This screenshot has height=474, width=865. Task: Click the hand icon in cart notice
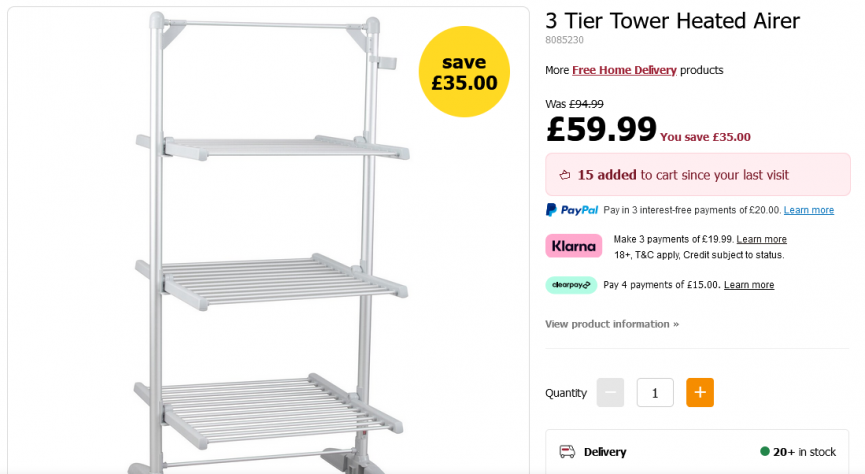pyautogui.click(x=565, y=175)
